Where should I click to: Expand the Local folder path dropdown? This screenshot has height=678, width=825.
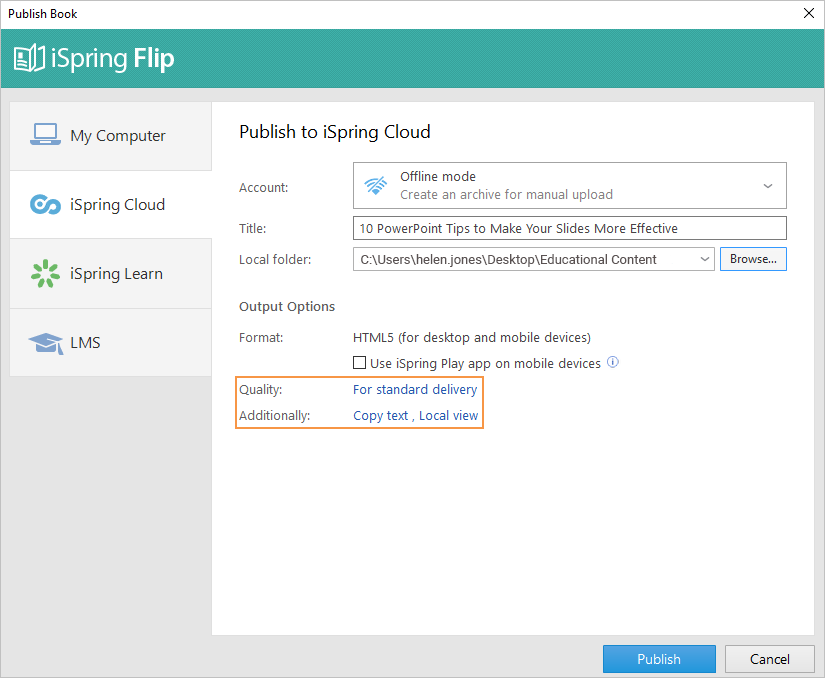click(x=704, y=258)
